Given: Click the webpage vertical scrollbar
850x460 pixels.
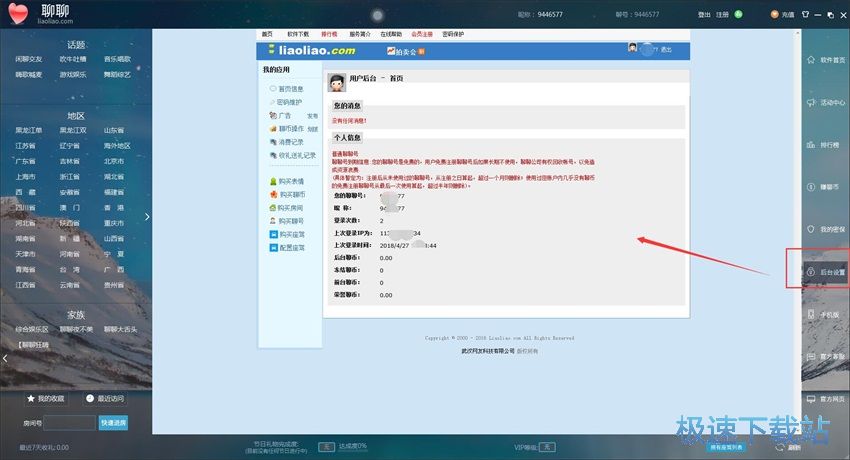Looking at the screenshot, I should tap(797, 231).
